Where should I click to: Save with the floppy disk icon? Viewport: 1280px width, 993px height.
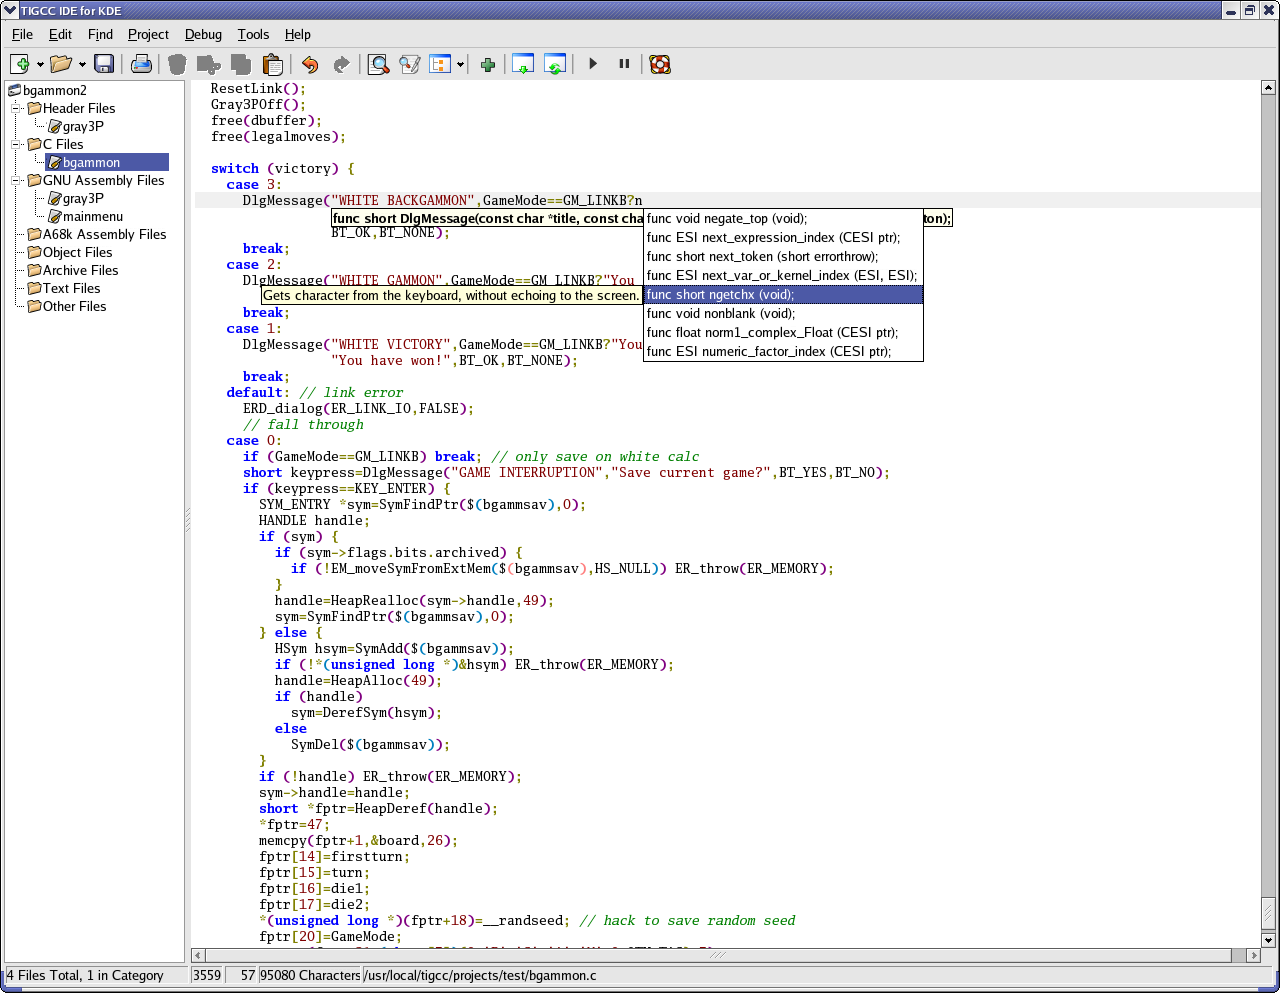[x=104, y=64]
